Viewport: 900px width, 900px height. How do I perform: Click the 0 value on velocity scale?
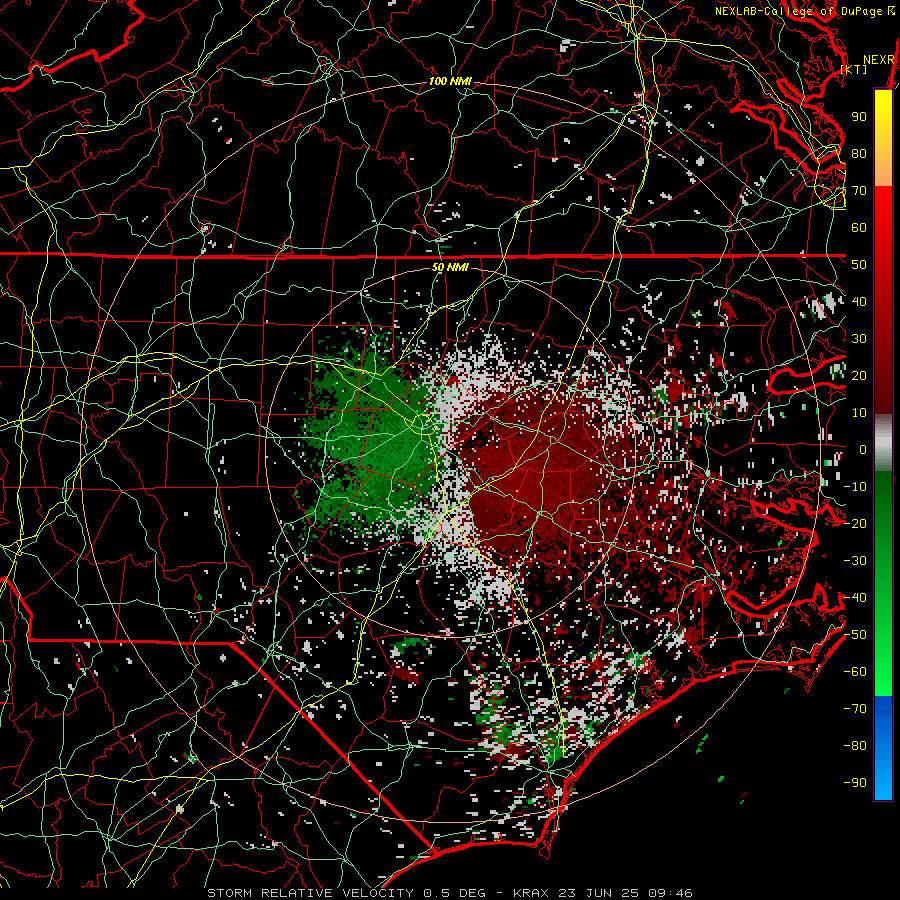(x=863, y=449)
